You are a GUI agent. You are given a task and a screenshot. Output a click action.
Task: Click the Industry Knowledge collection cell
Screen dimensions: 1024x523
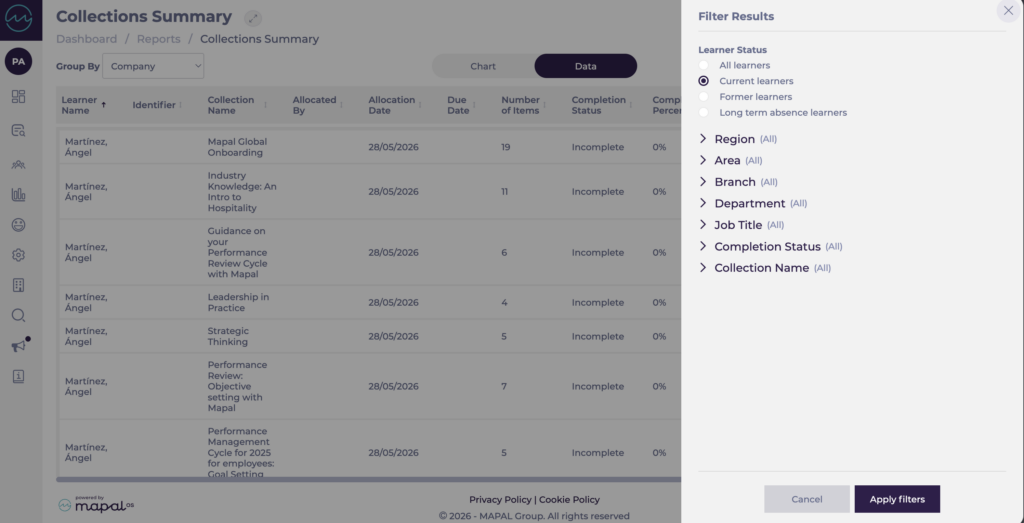tap(242, 192)
